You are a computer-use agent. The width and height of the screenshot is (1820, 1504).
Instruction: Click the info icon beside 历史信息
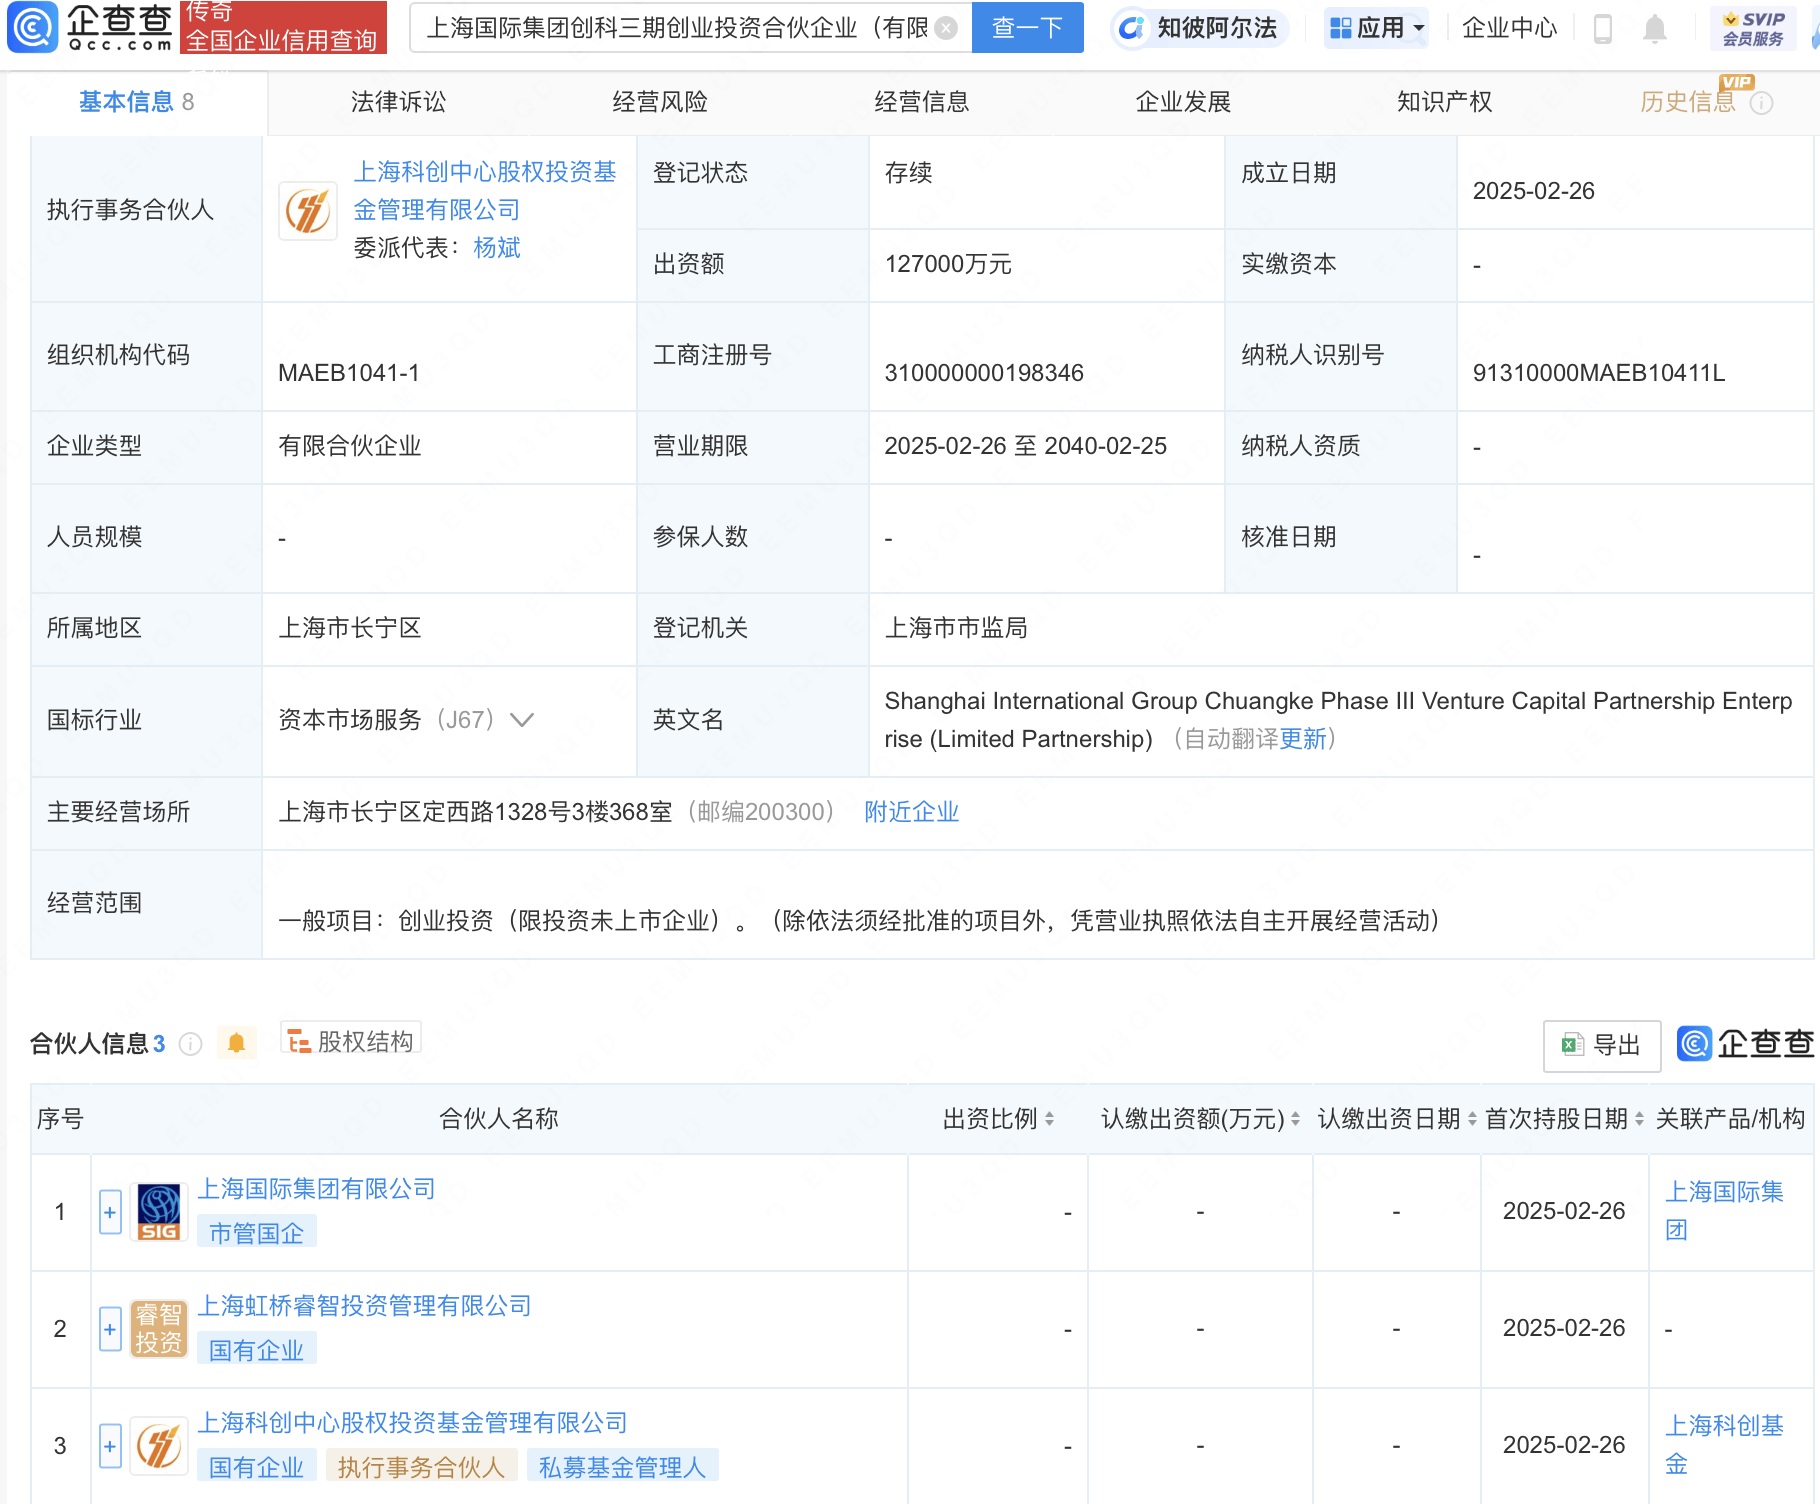pos(1762,103)
